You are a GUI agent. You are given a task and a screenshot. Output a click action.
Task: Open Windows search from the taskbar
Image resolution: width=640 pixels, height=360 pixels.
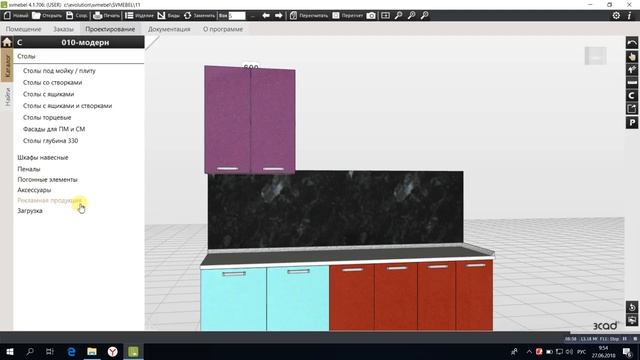(30, 351)
